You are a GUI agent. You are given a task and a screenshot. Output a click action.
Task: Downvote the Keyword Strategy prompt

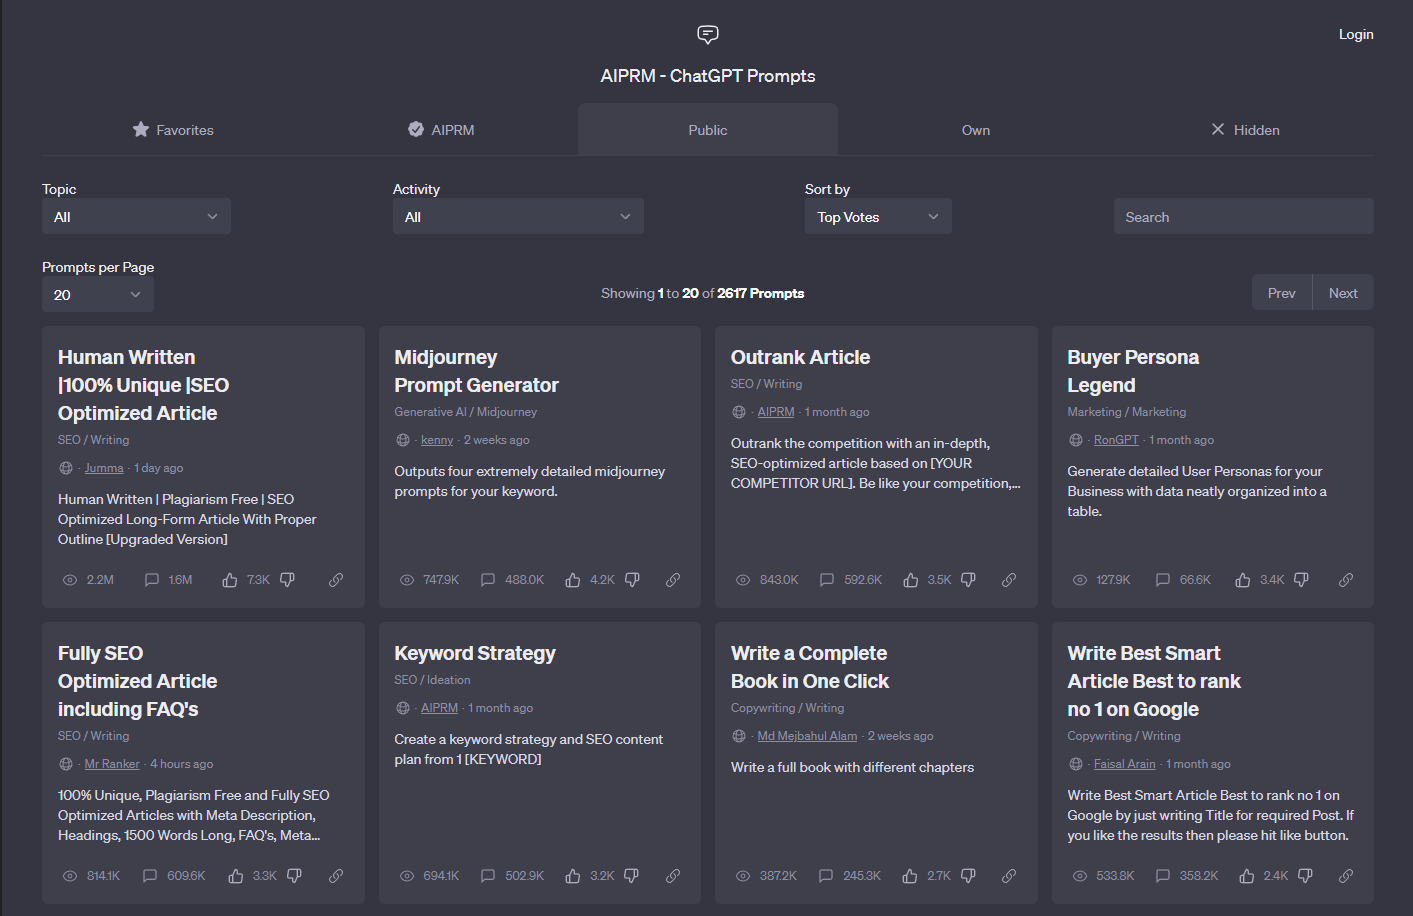631,876
